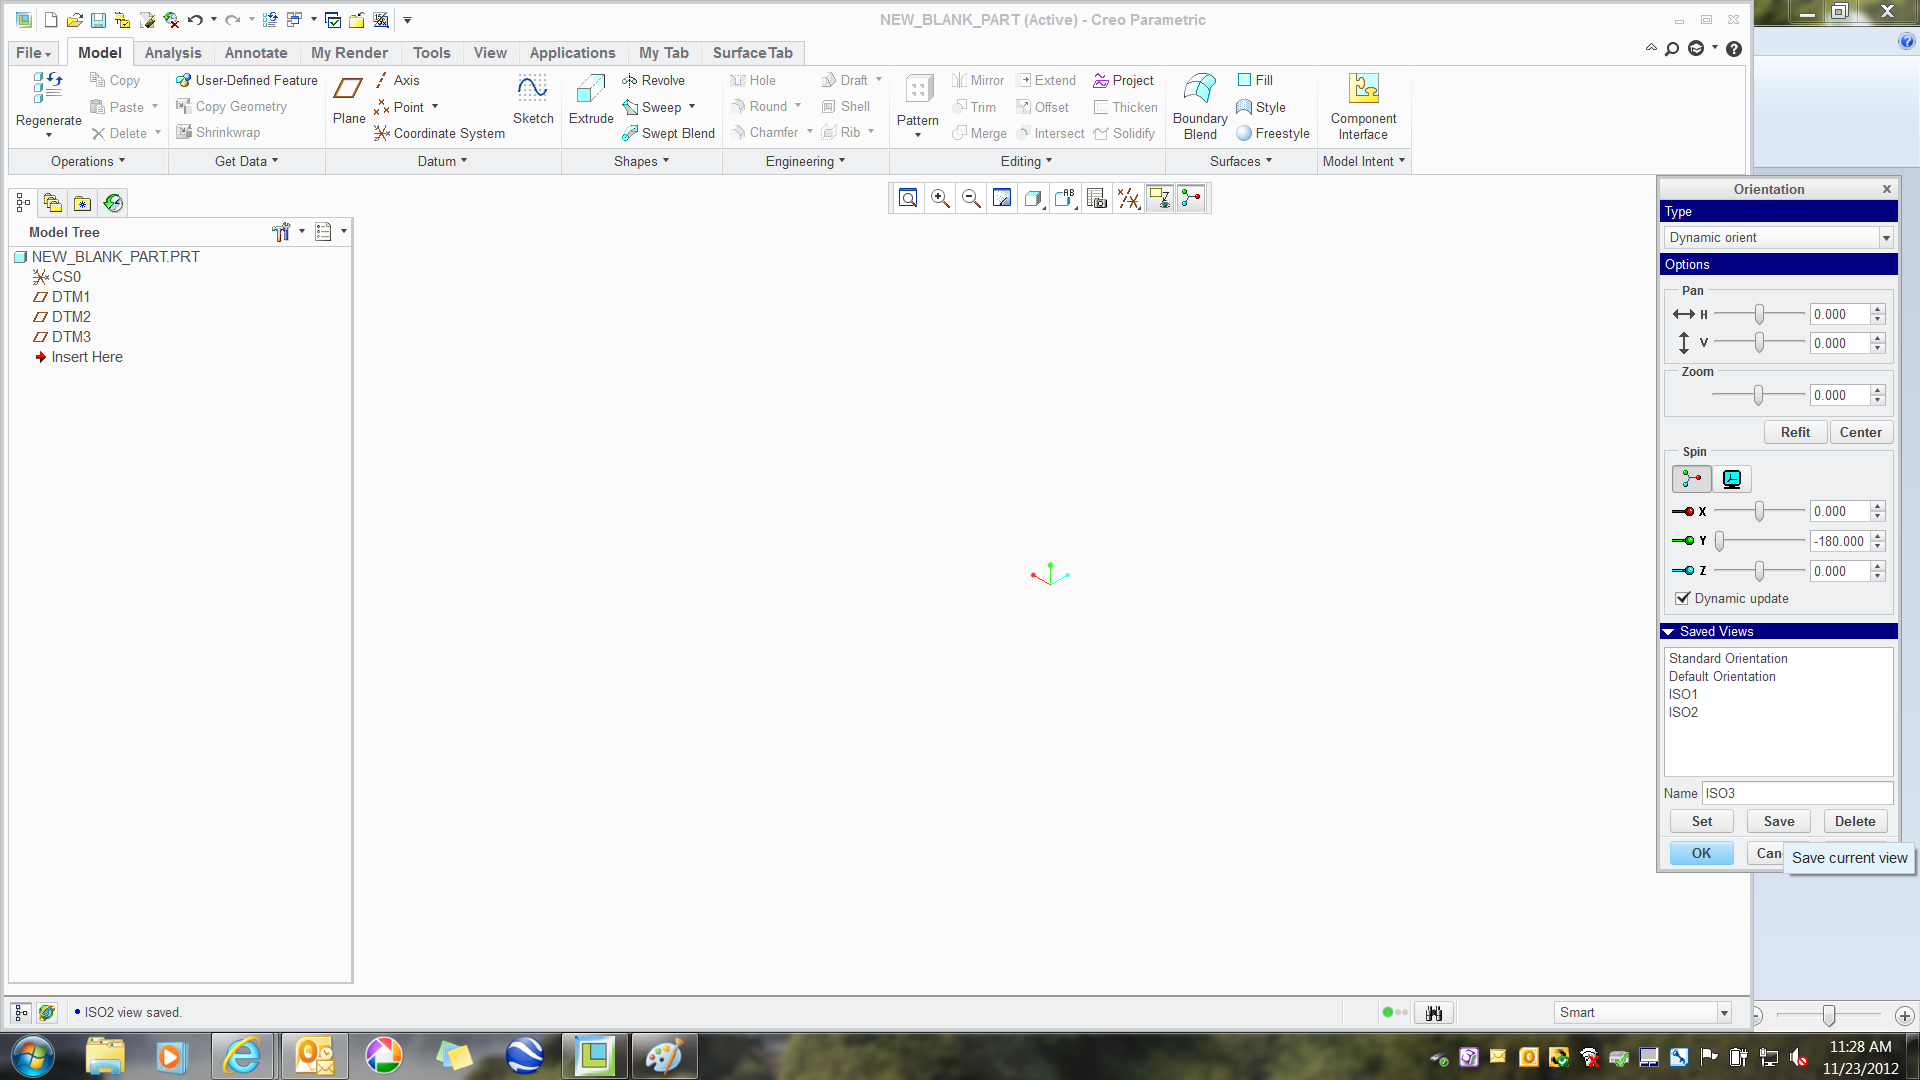Open the My Render tab
The image size is (1920, 1080).
pos(349,53)
